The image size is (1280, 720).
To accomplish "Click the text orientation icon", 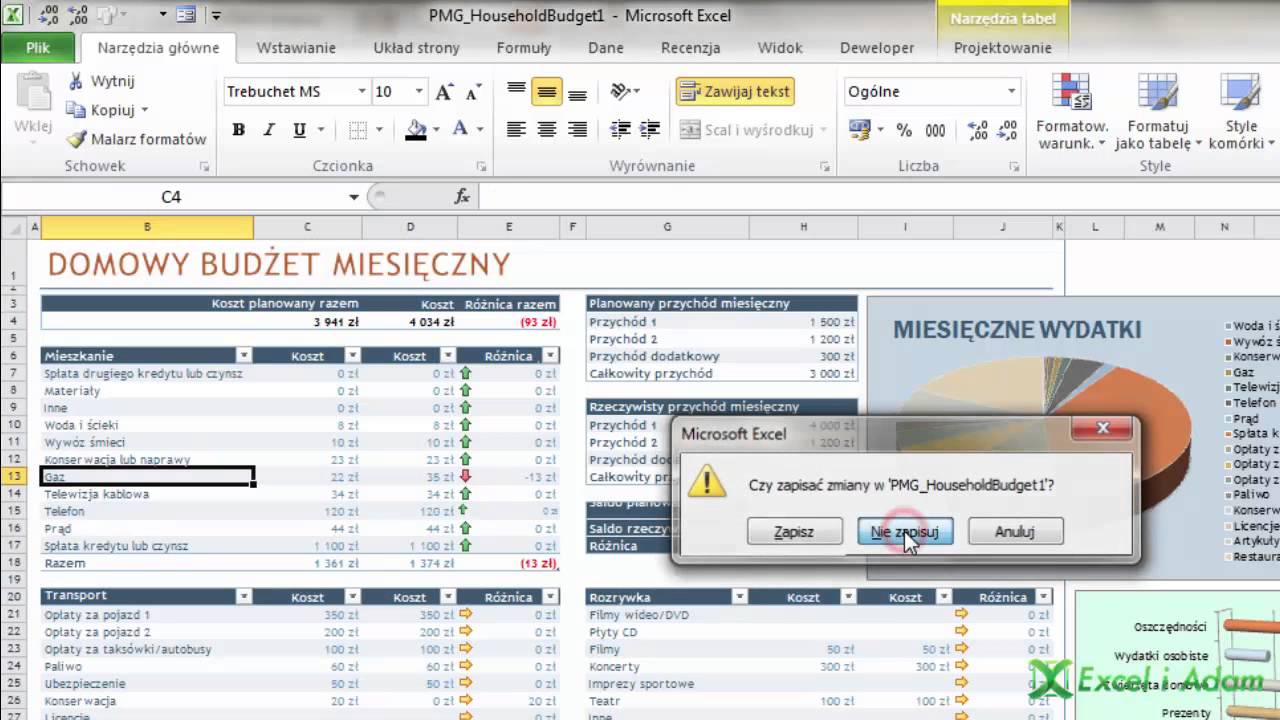I will coord(621,91).
